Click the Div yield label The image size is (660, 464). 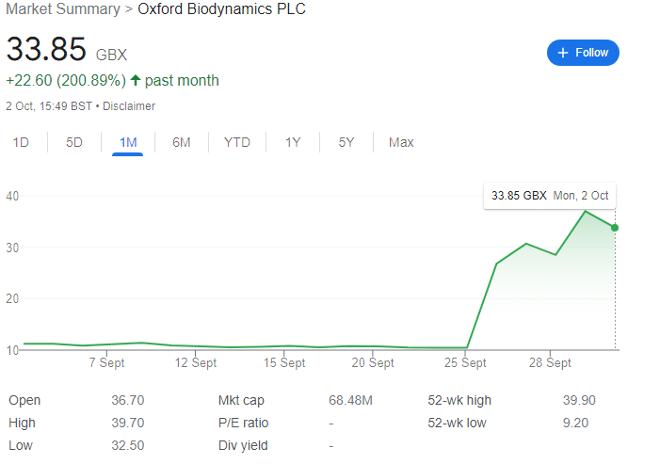(x=242, y=445)
